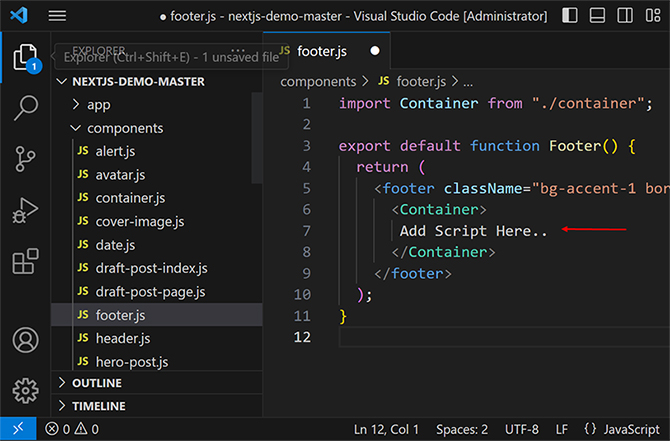Open the Source Control view
This screenshot has width=670, height=441.
pos(25,160)
